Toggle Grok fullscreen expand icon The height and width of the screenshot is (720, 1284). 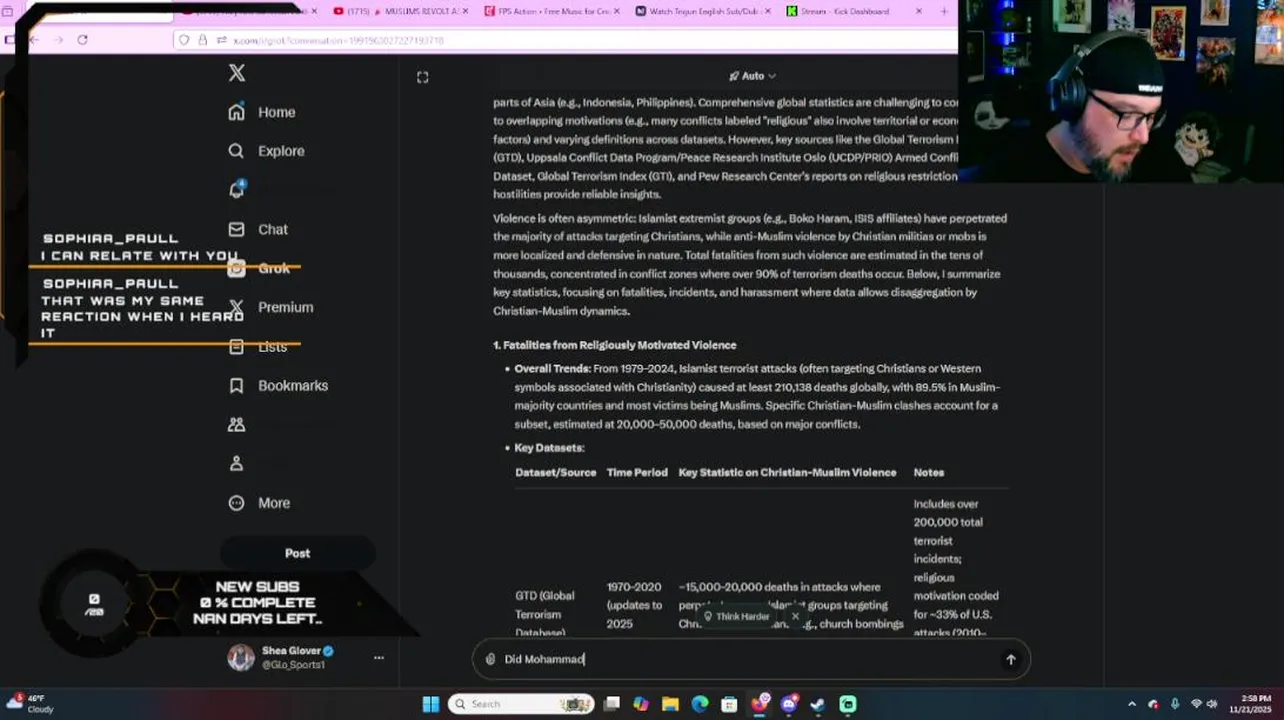click(x=423, y=77)
